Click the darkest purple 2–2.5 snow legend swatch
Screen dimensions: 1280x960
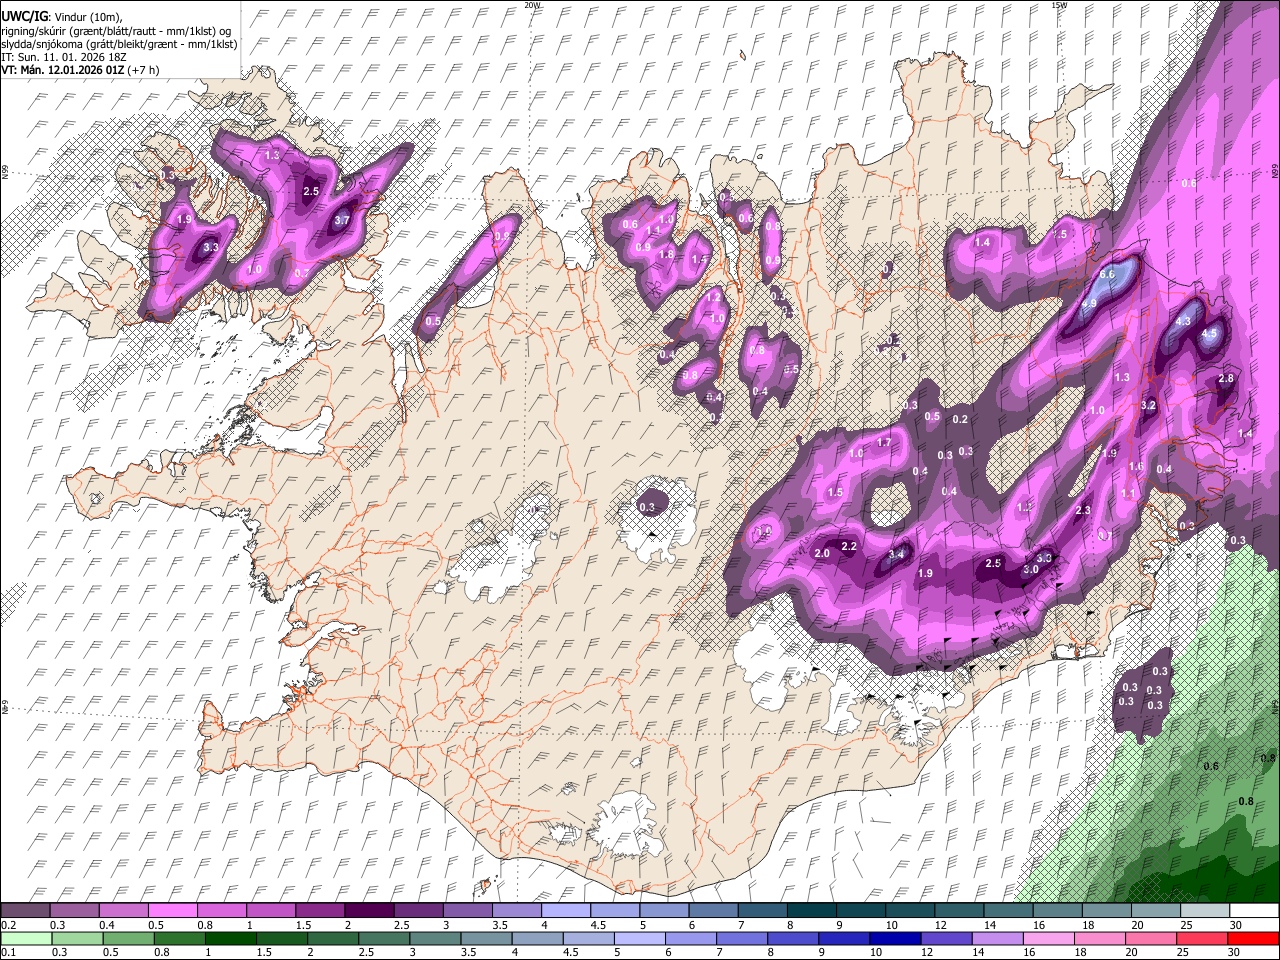(x=369, y=911)
